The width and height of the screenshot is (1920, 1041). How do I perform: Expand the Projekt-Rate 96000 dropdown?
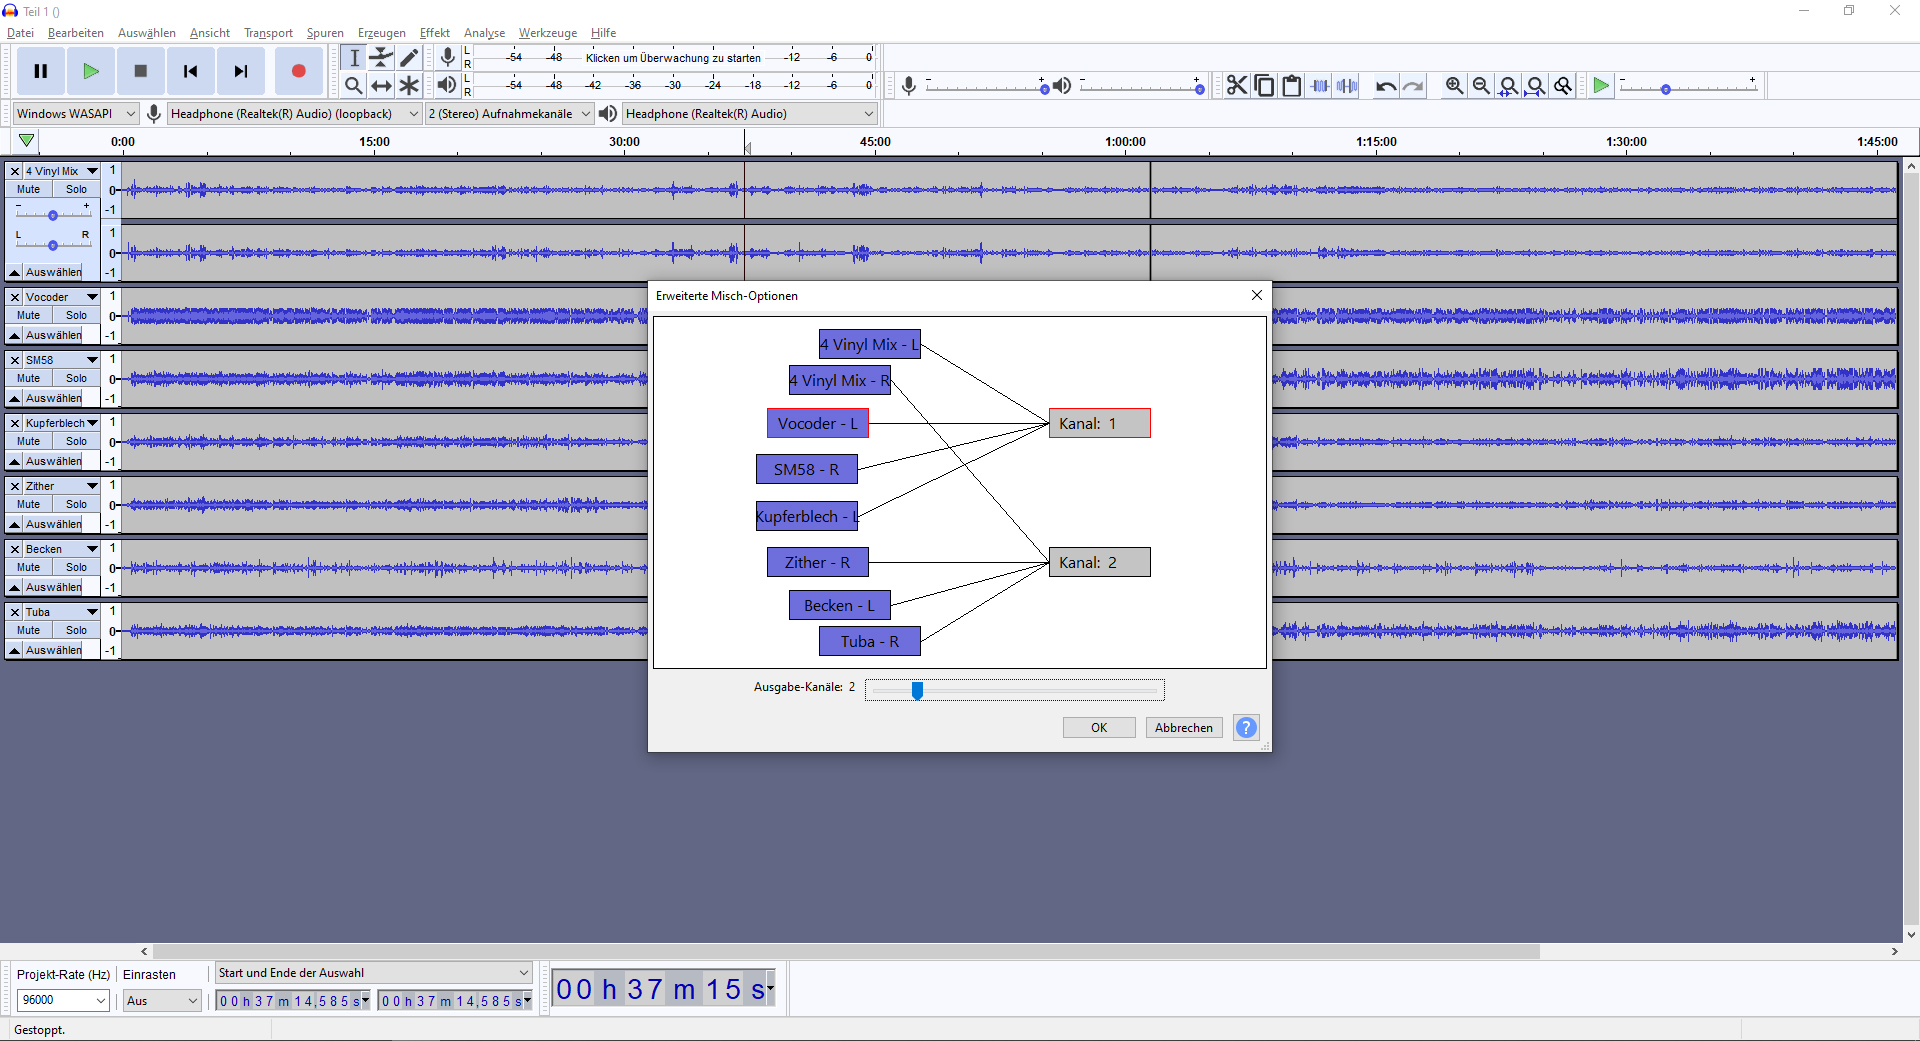coord(63,1000)
